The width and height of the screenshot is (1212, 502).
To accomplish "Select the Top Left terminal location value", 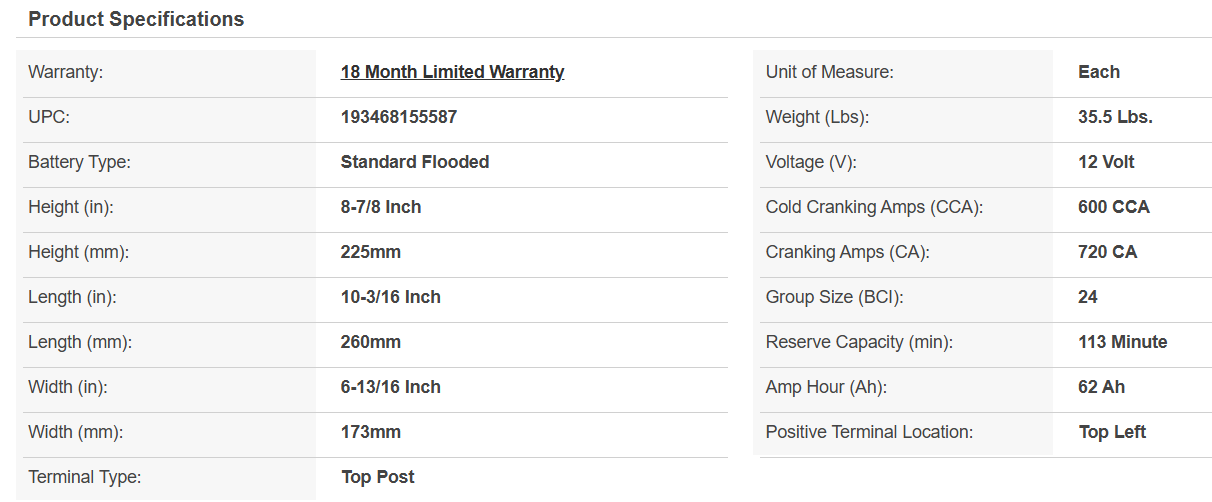I will [x=1112, y=432].
